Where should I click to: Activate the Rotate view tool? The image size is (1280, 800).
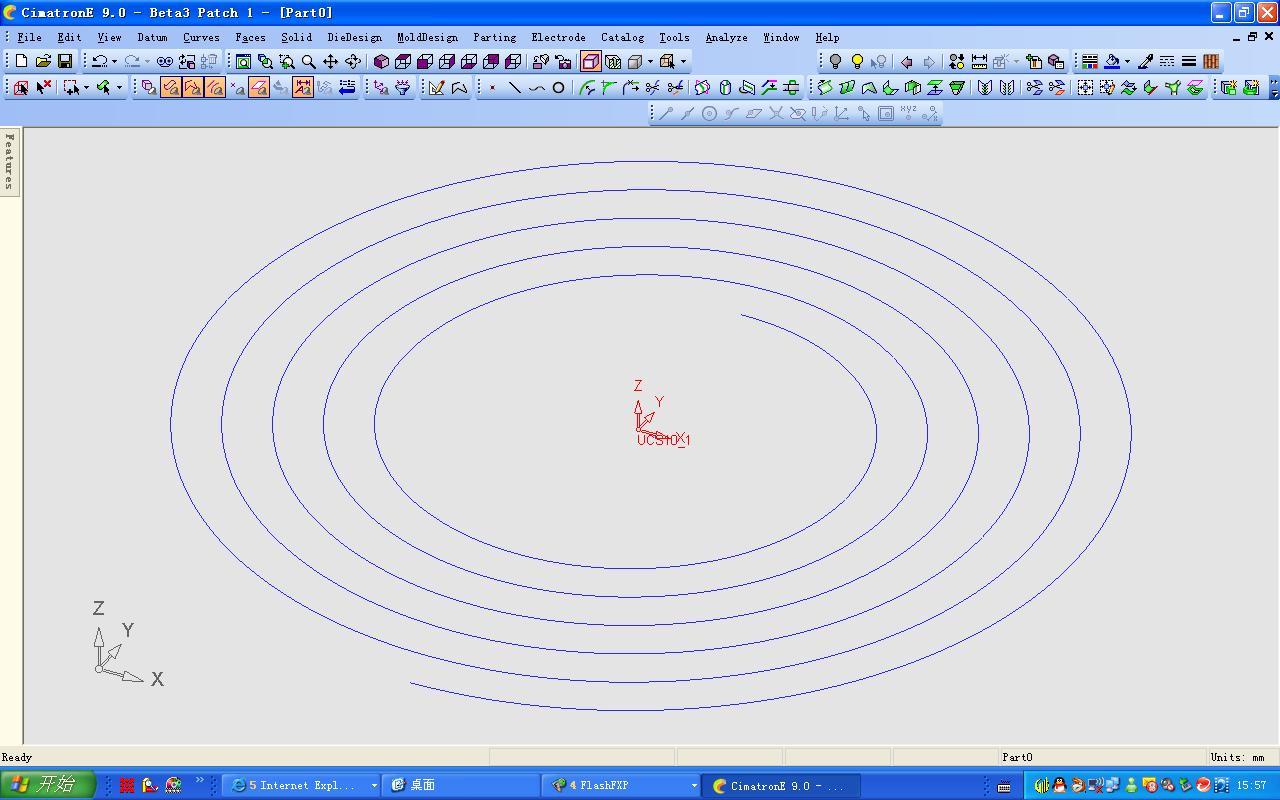(x=353, y=62)
